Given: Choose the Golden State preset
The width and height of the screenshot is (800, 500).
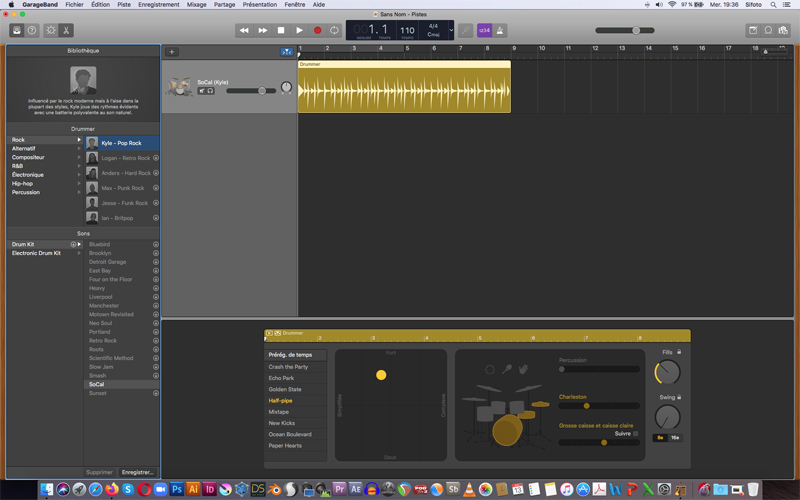Looking at the screenshot, I should (x=295, y=389).
